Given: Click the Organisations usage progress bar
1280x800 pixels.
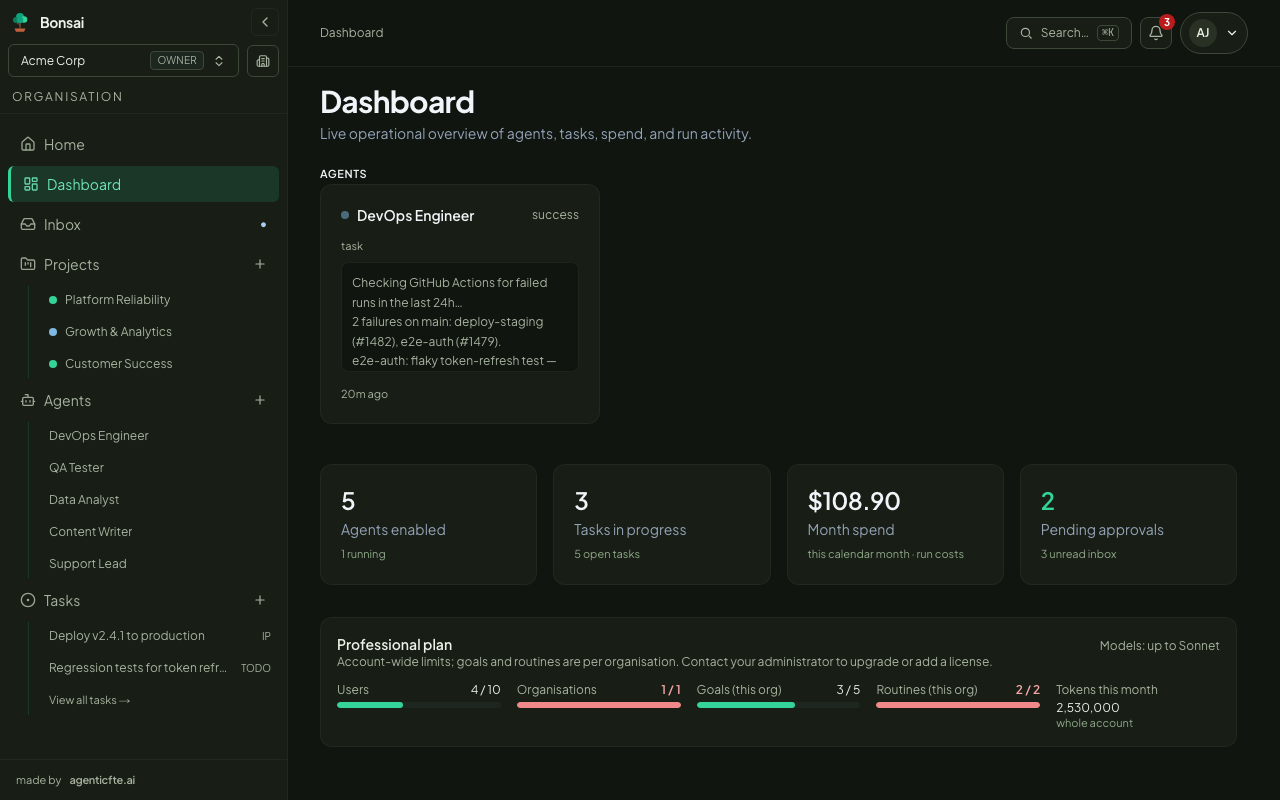Looking at the screenshot, I should [599, 705].
